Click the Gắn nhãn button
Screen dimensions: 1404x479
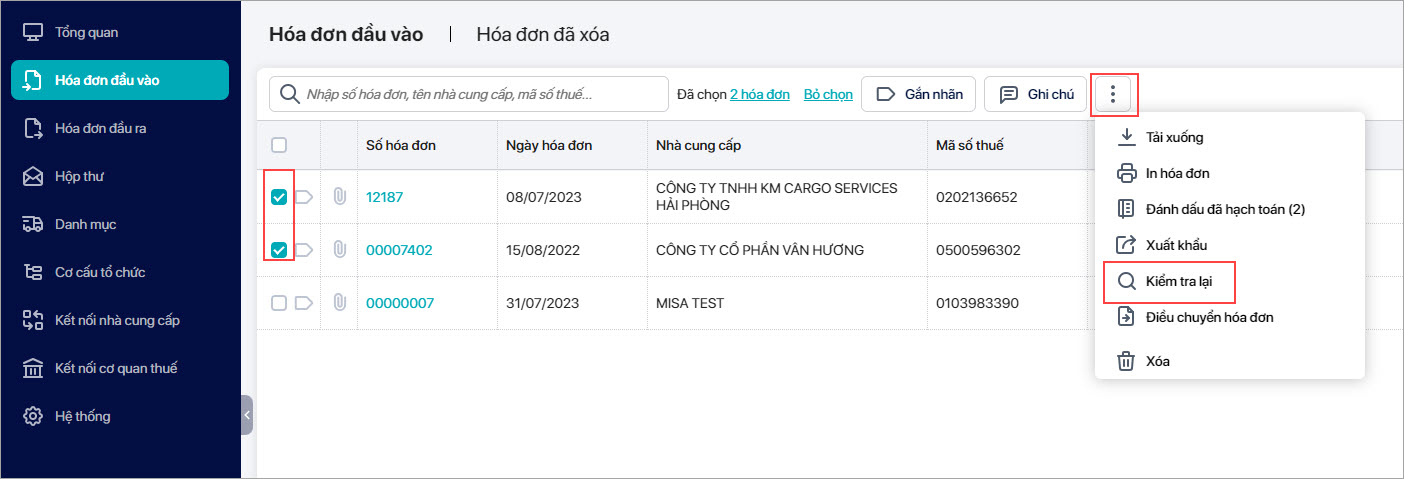919,95
